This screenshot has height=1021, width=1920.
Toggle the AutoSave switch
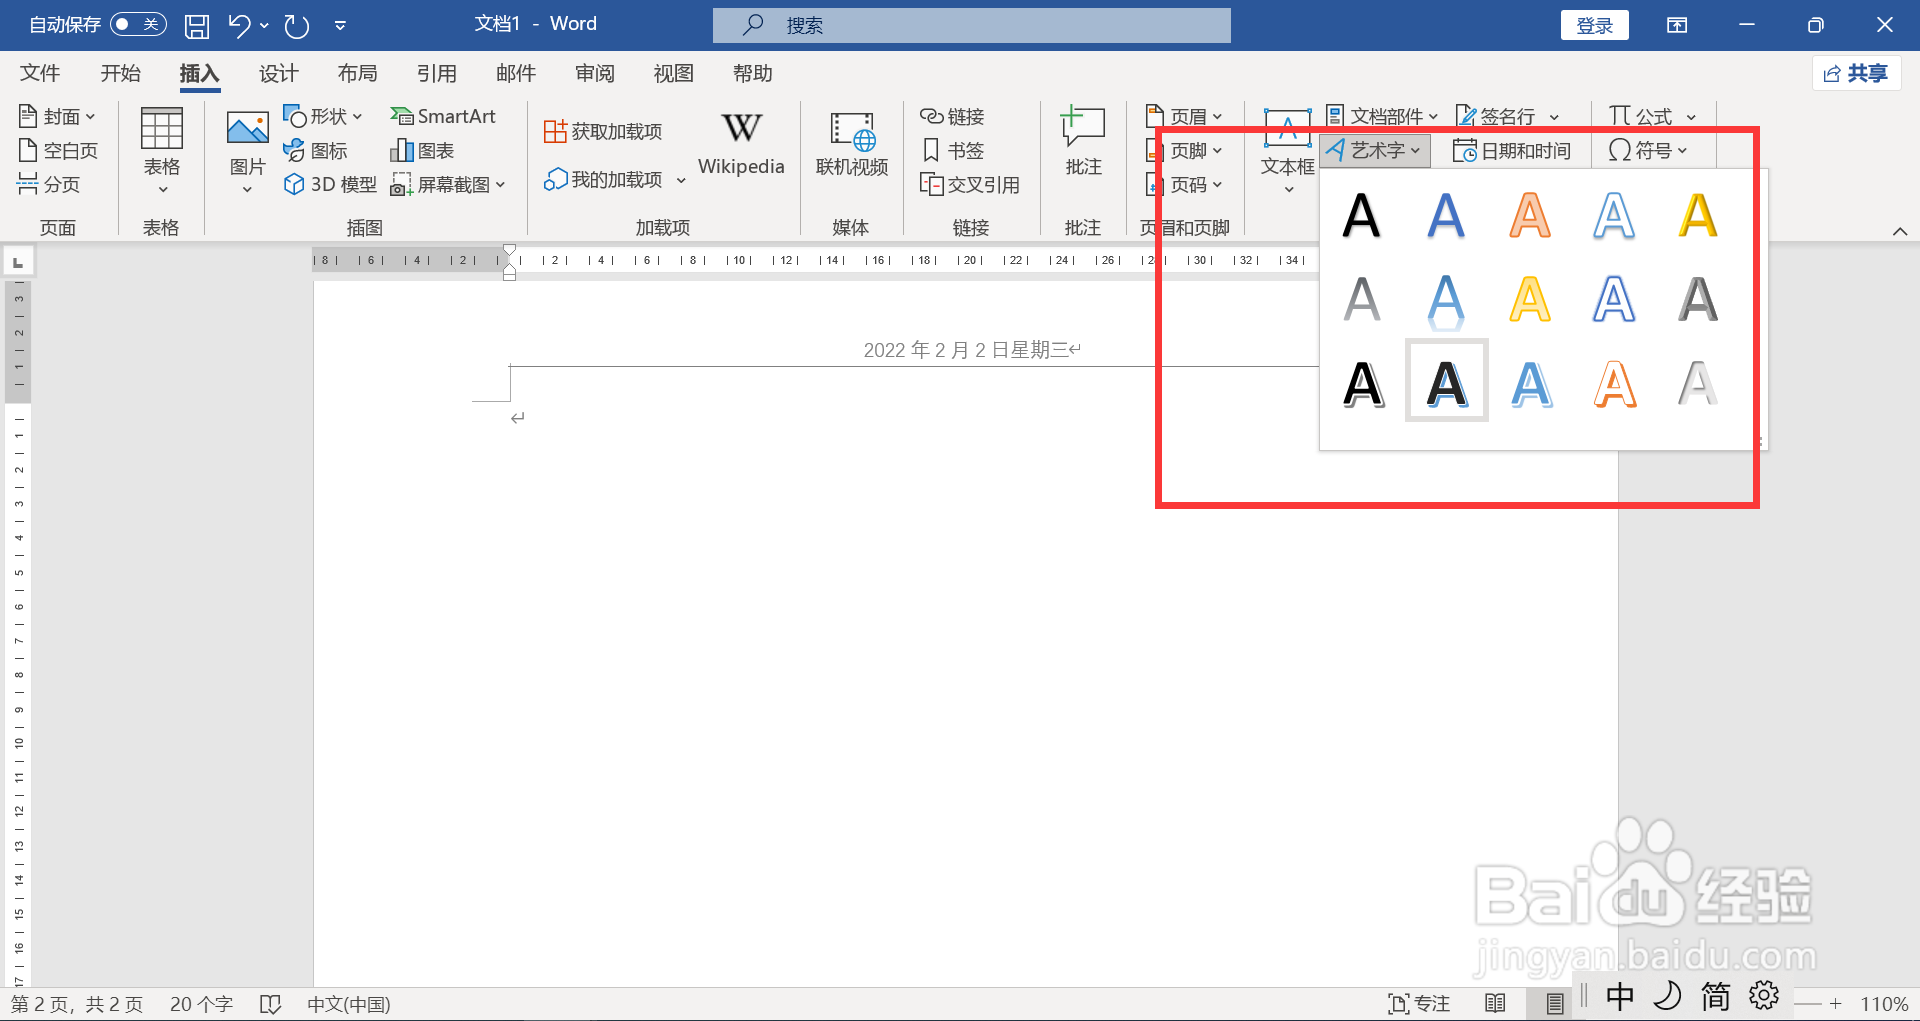(x=138, y=24)
